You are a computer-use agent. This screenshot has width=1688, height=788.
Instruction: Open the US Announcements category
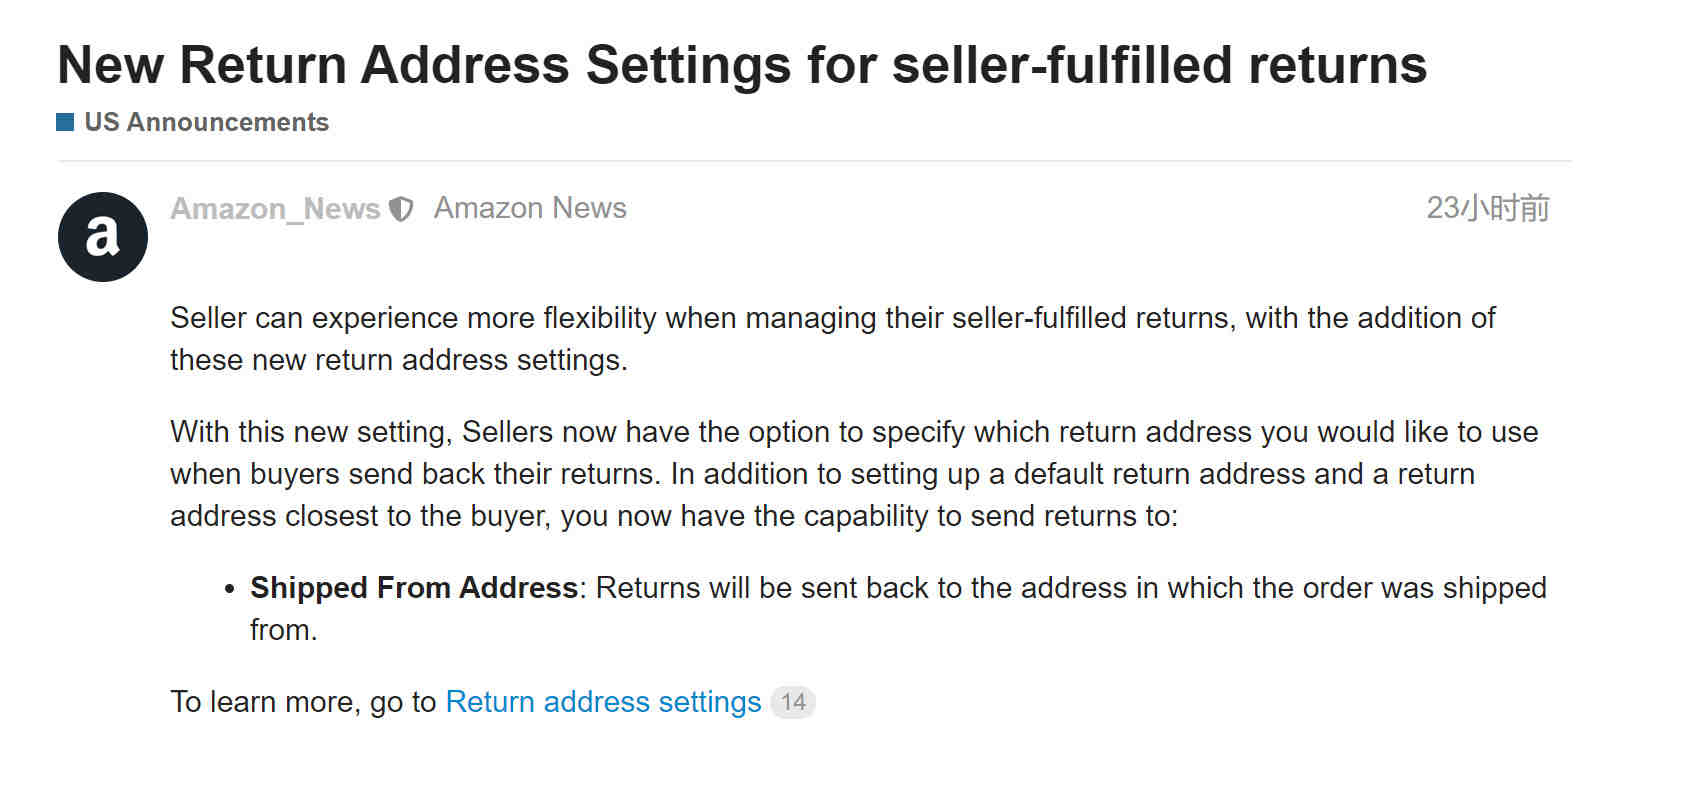206,122
